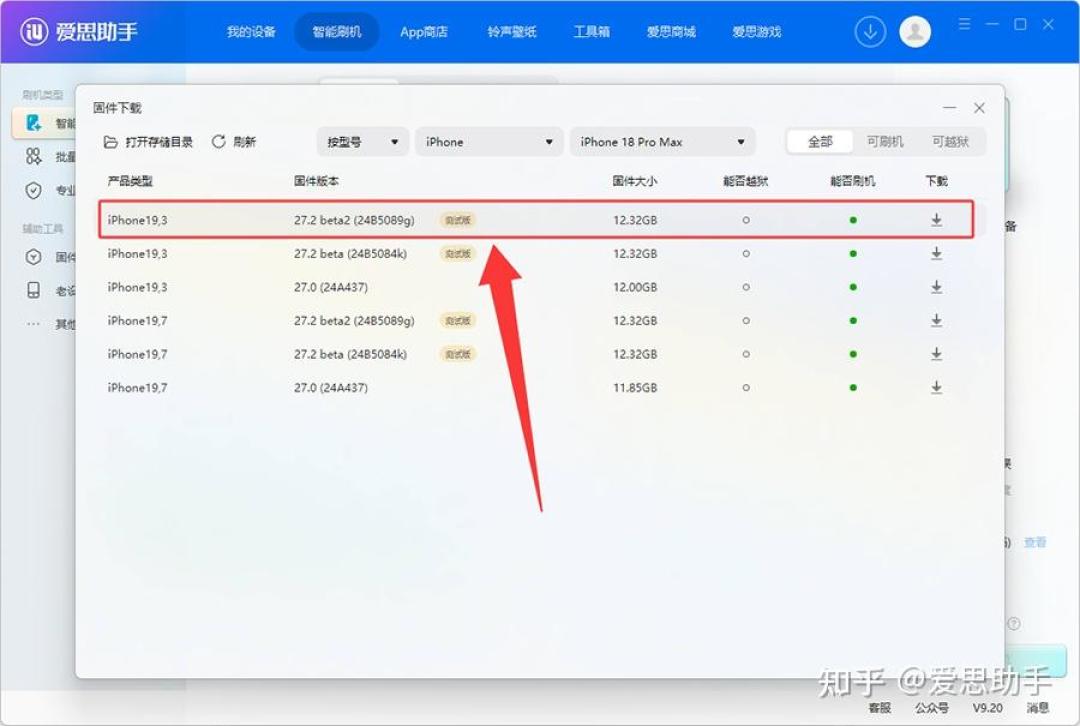Select the 专业刷机 shield sidebar icon
1080x726 pixels.
(x=33, y=190)
